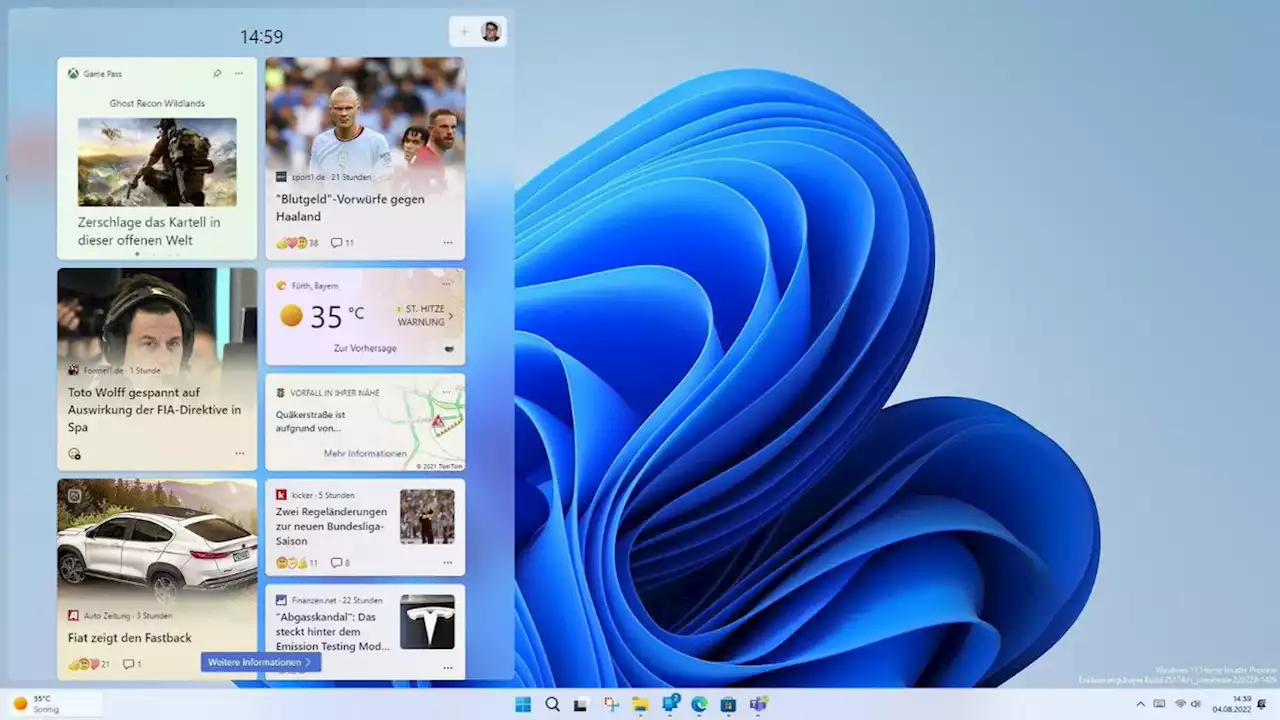Image resolution: width=1280 pixels, height=720 pixels.
Task: Open the Snipping Tool from the taskbar
Action: [x=611, y=704]
